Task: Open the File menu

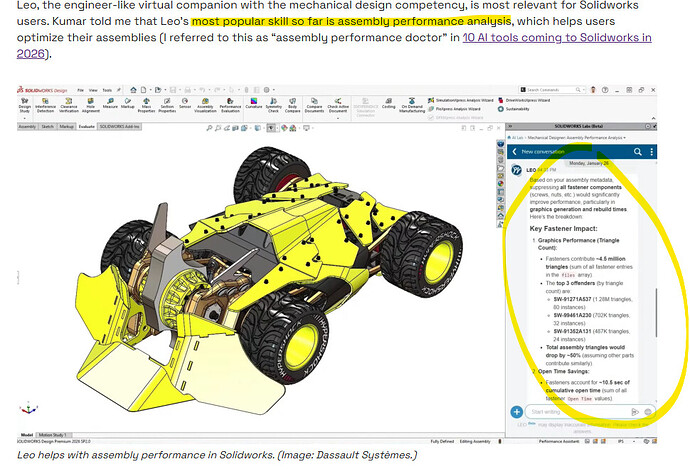Action: click(81, 90)
